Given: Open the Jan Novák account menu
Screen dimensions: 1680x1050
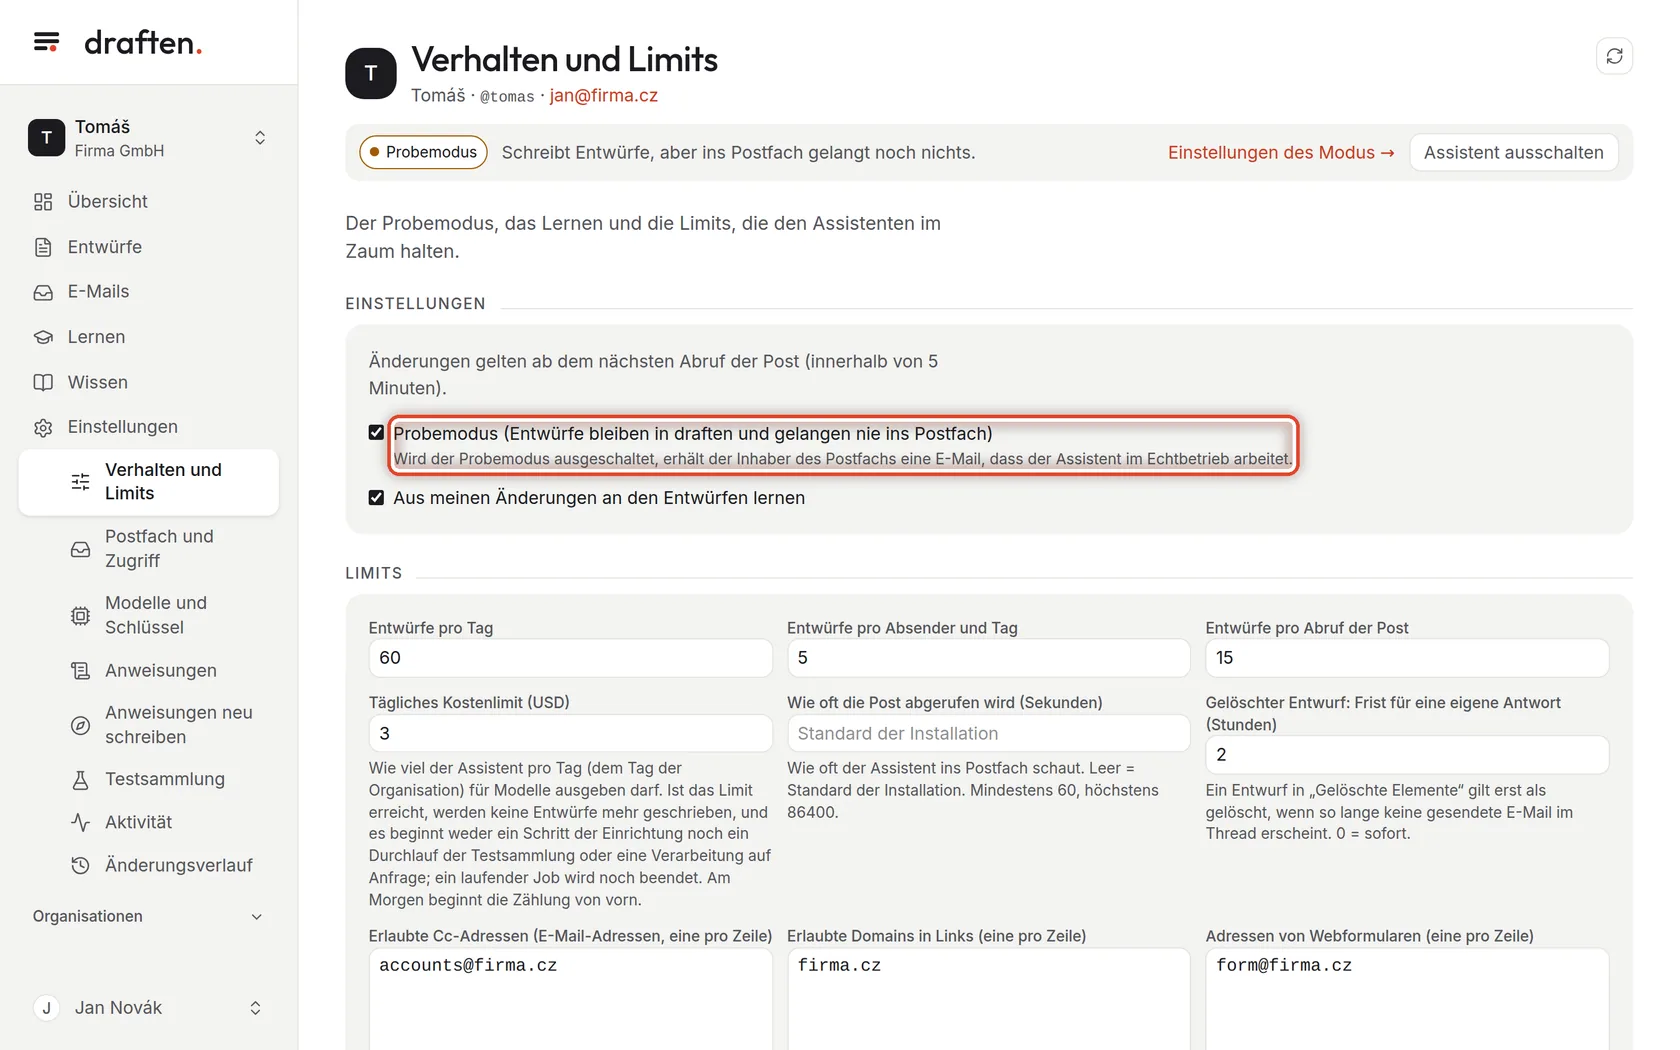Looking at the screenshot, I should (x=148, y=1008).
